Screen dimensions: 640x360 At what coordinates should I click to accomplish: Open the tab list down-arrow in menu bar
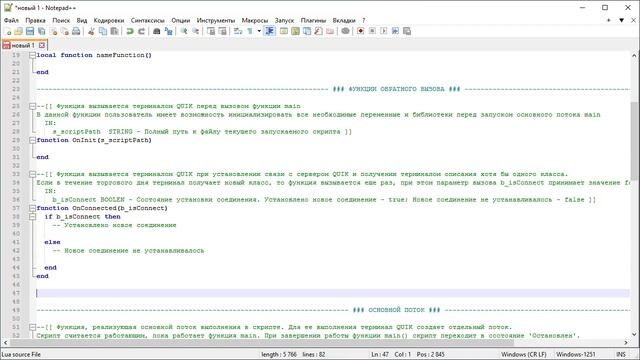(621, 20)
